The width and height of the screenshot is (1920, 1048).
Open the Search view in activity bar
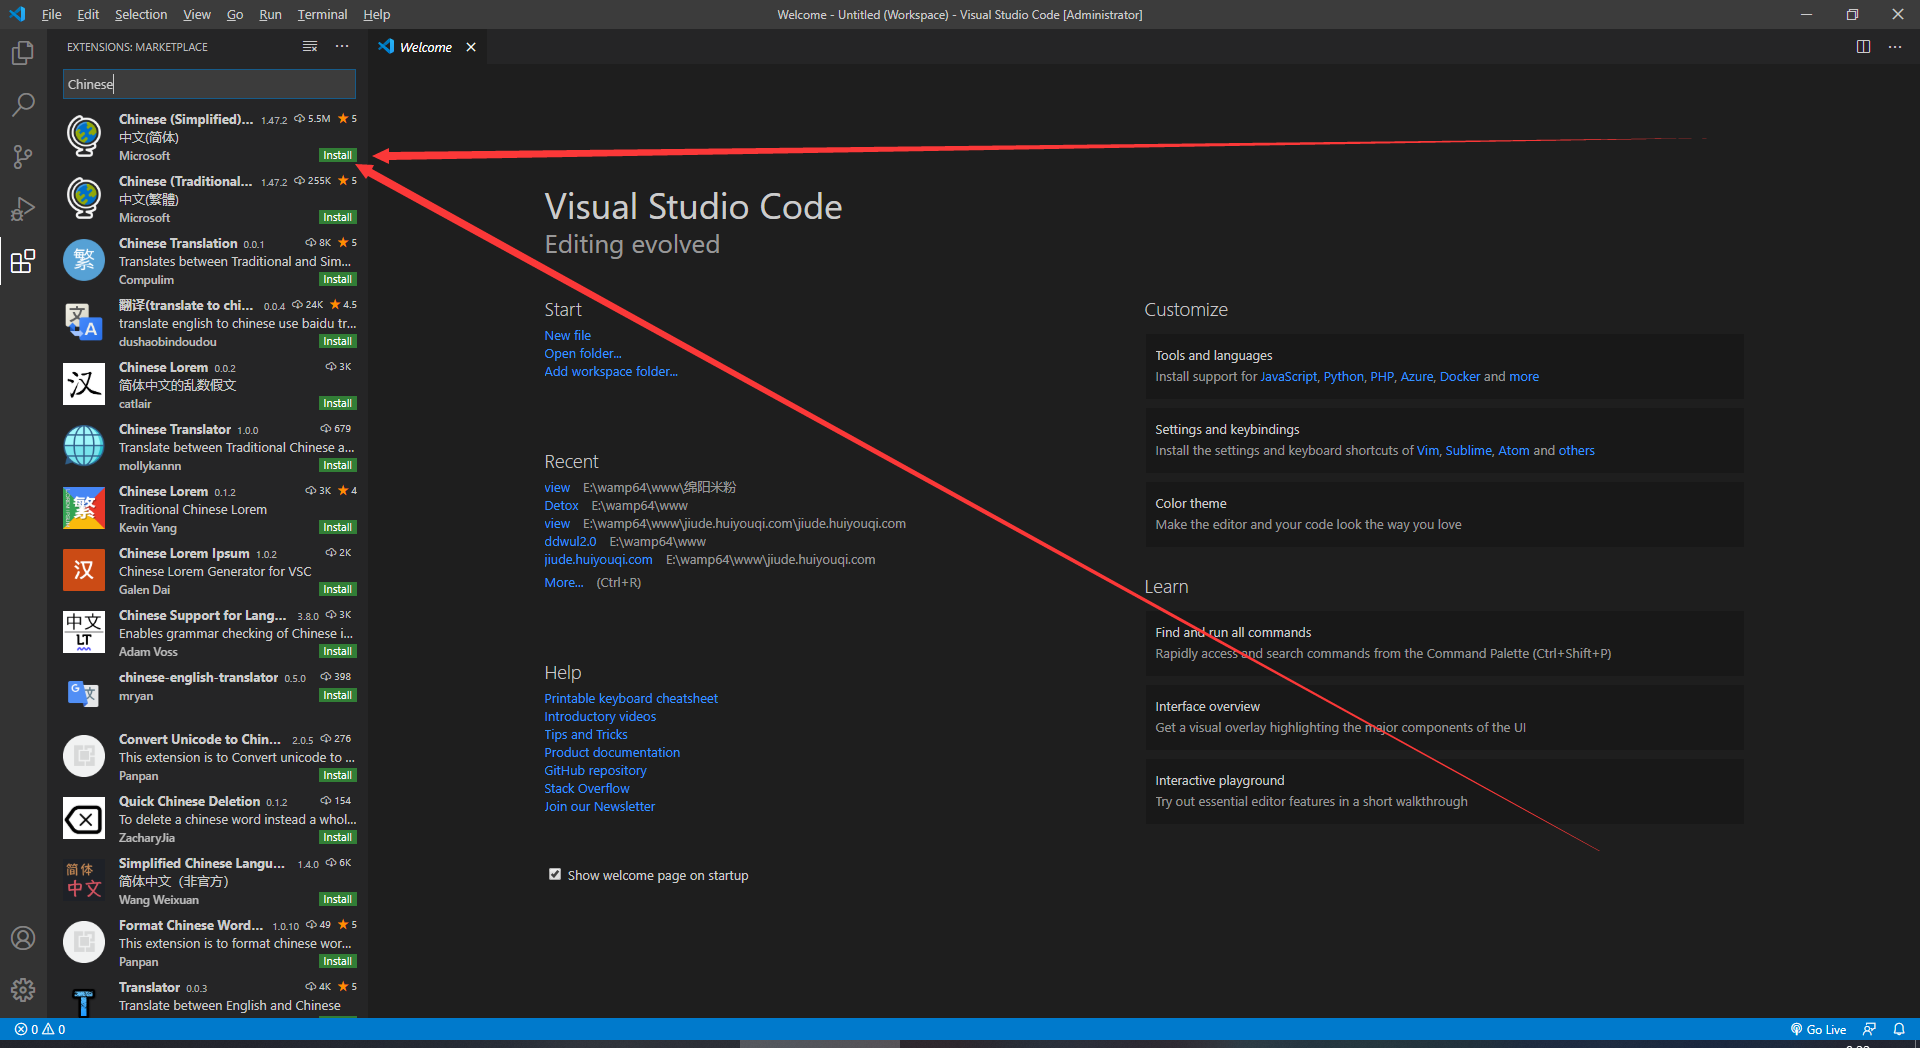pyautogui.click(x=23, y=105)
